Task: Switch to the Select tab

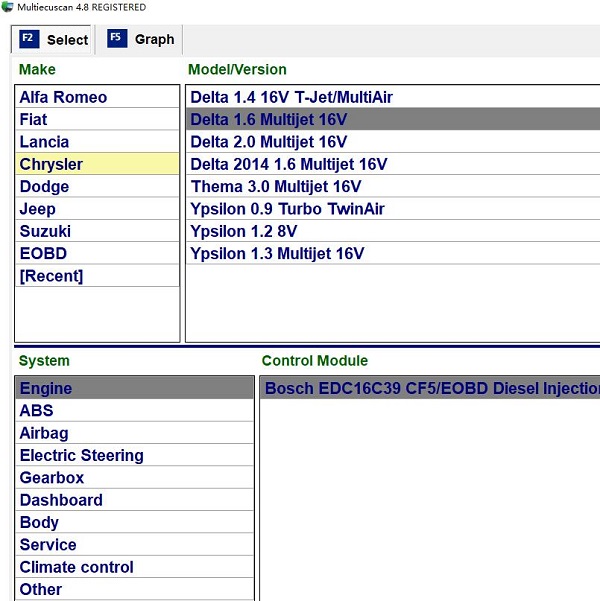Action: point(51,39)
